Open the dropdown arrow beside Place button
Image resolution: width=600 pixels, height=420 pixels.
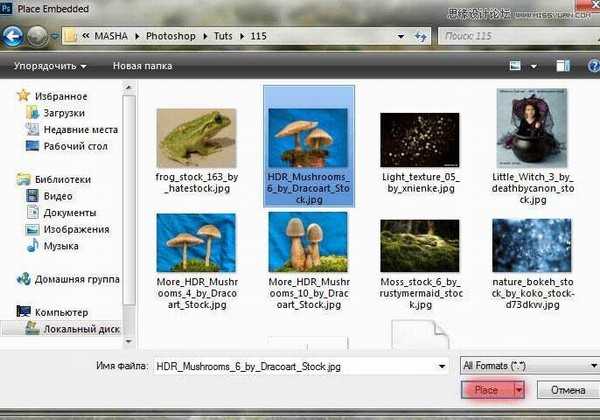(x=519, y=390)
